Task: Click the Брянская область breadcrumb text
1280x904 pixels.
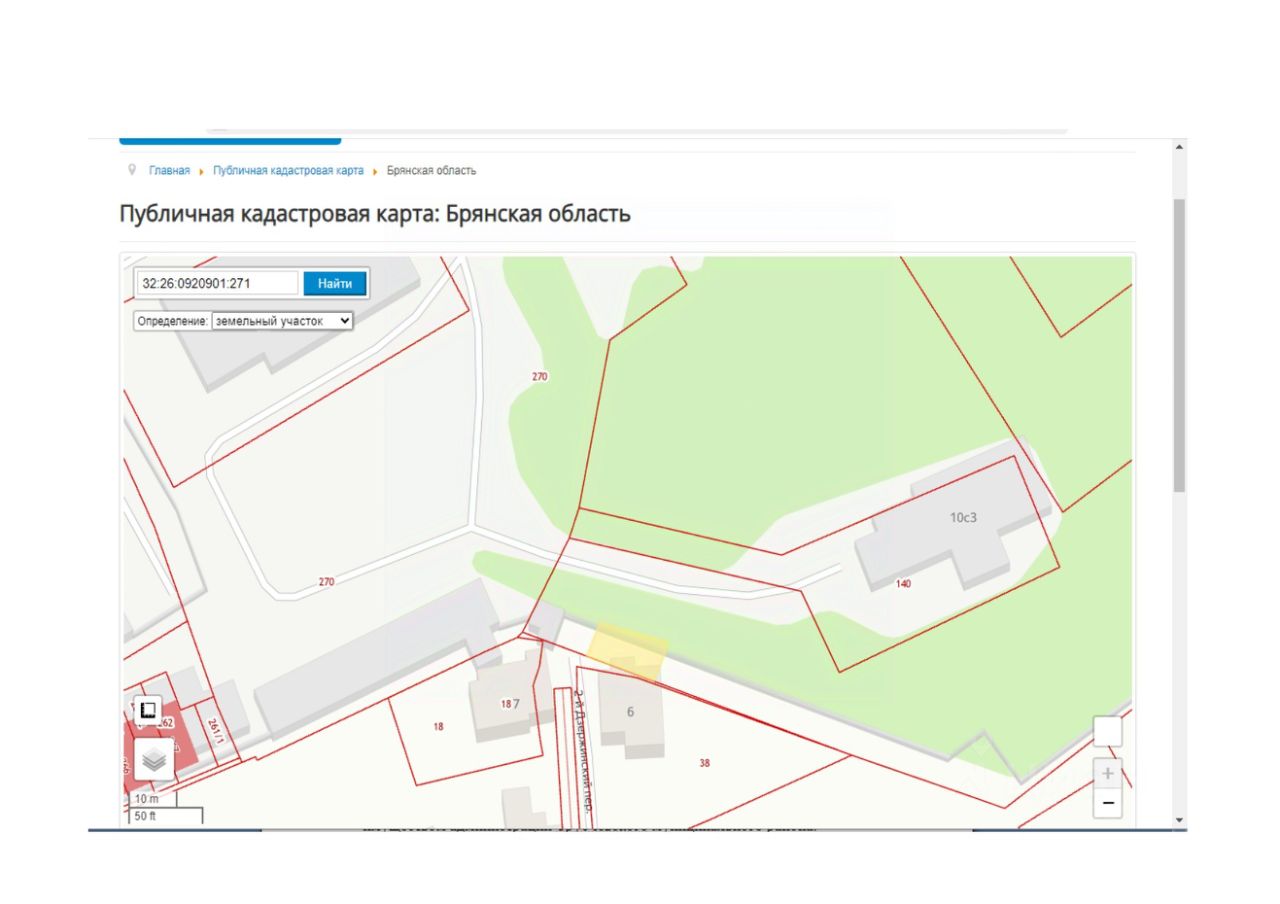Action: coord(431,171)
